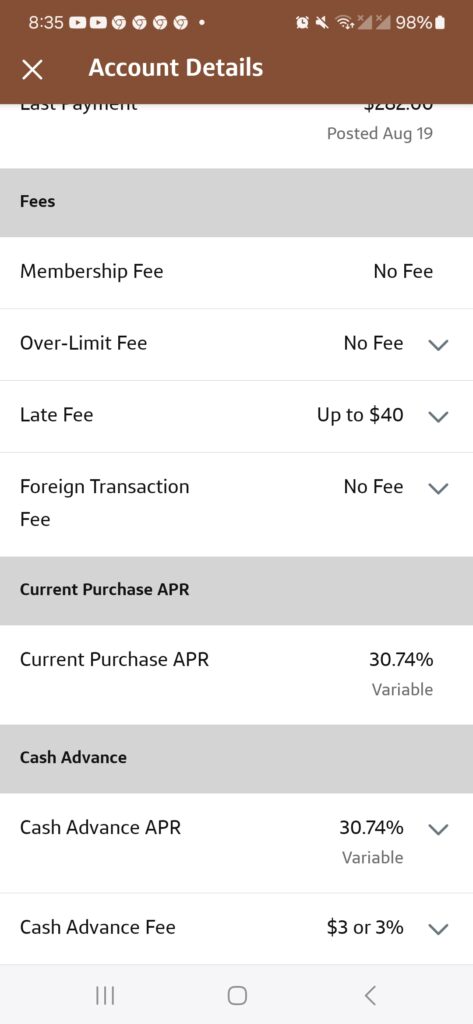Tap the alarm icon in status bar

coord(302,23)
